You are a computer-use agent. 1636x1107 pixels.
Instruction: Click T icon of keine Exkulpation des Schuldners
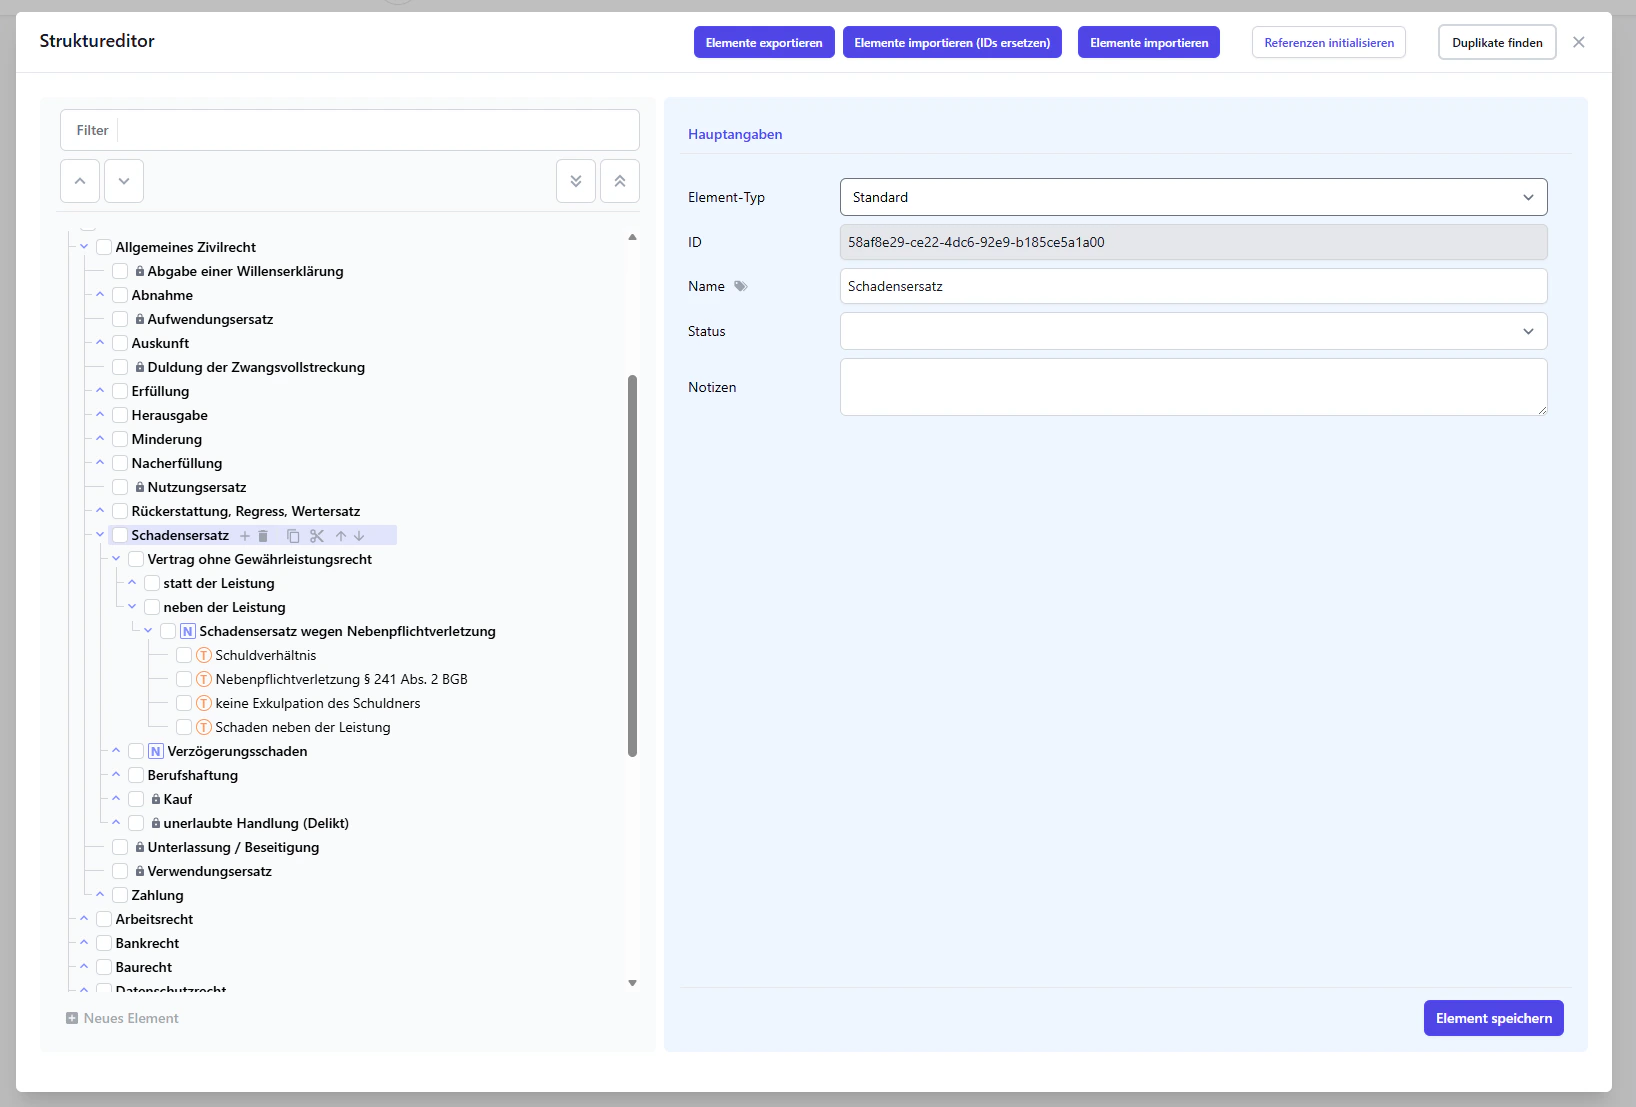204,703
